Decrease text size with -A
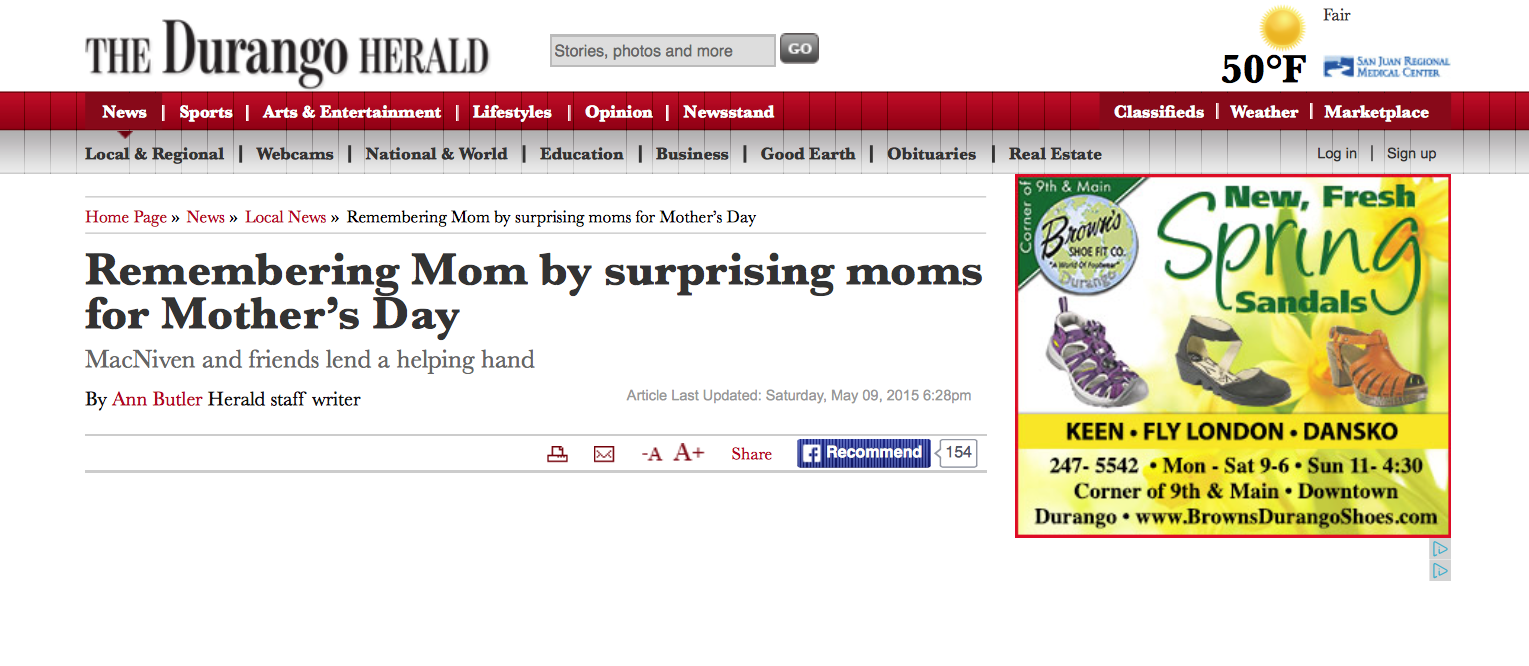Screen dimensions: 1529x666 click(x=652, y=454)
